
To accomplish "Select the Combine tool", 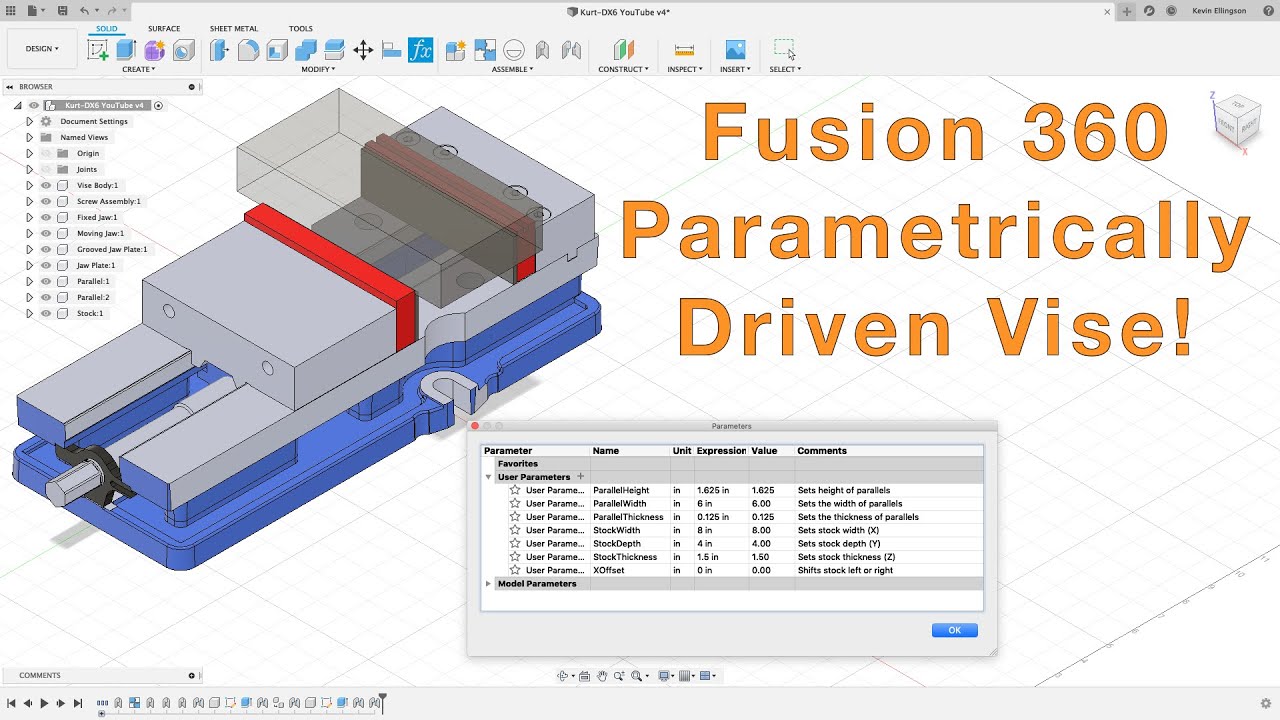I will click(306, 50).
